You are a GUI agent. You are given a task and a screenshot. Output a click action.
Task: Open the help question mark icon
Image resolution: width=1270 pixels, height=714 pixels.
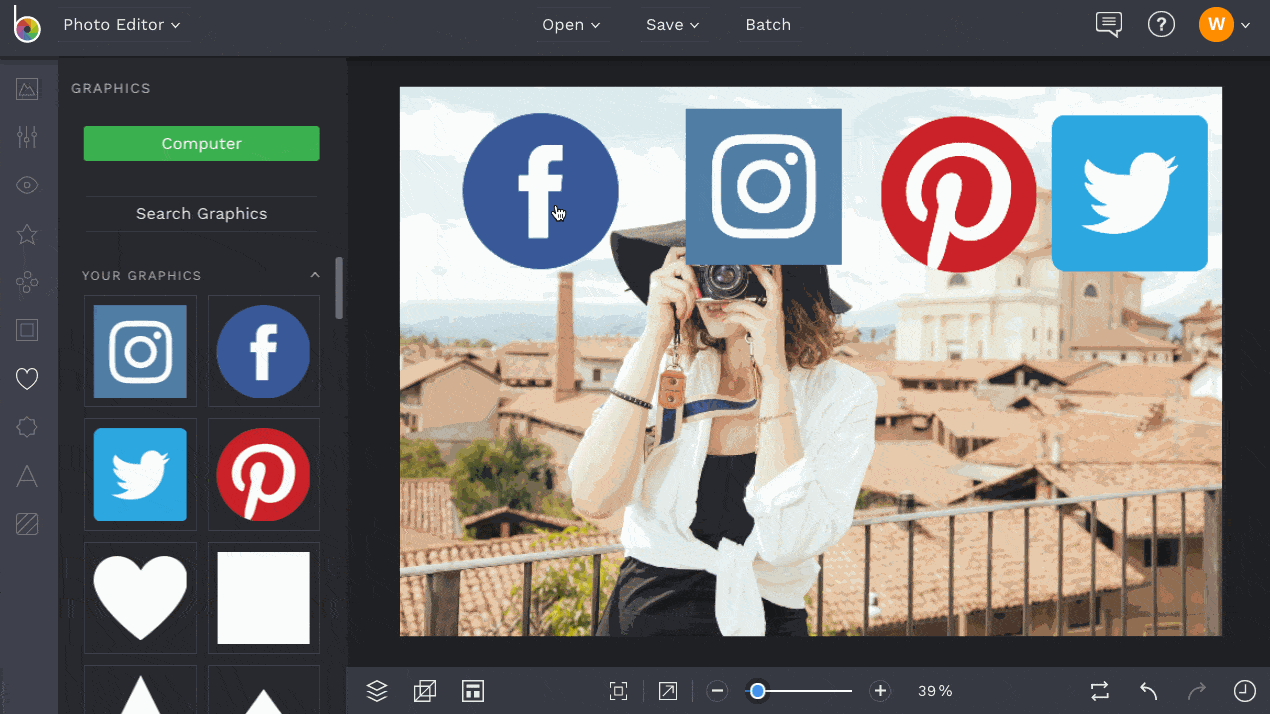(x=1161, y=25)
